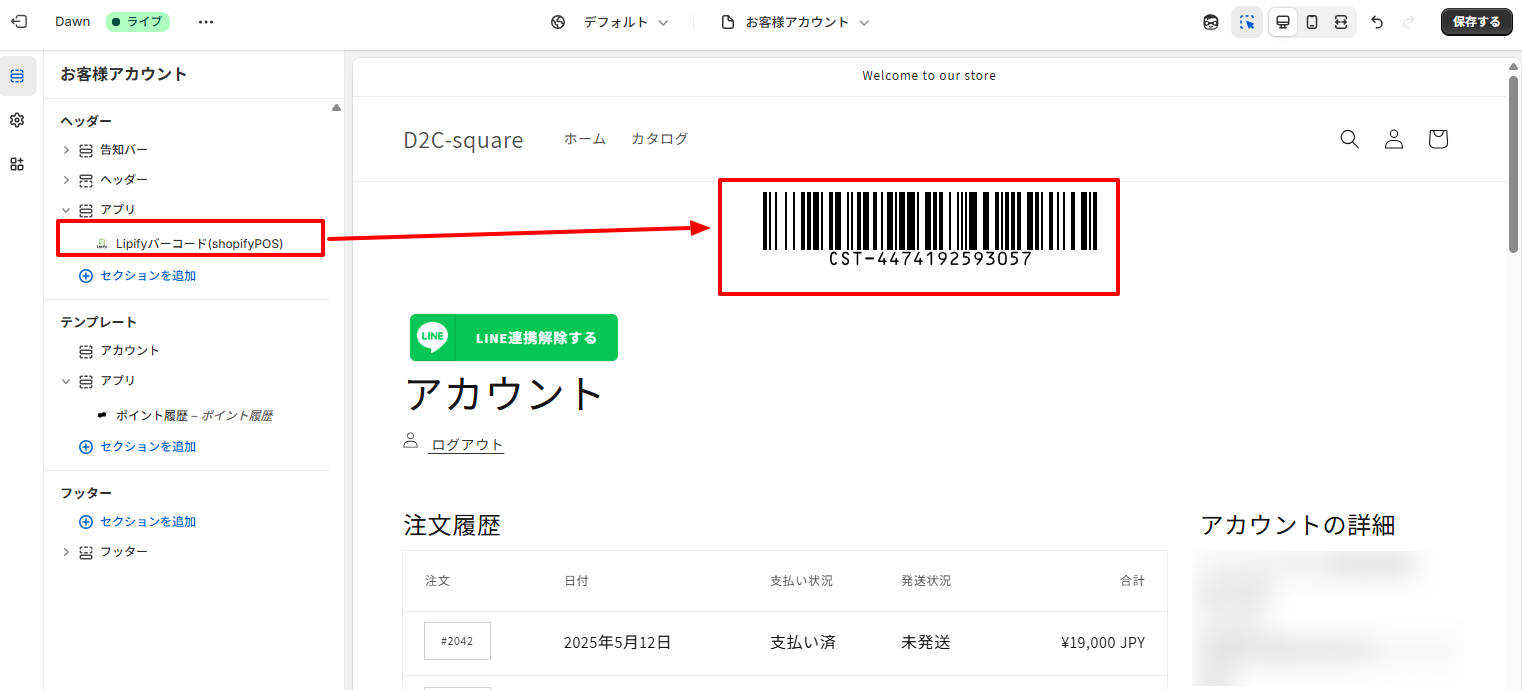1522x690 pixels.
Task: Click the アカウント section icon
Action: coord(86,351)
